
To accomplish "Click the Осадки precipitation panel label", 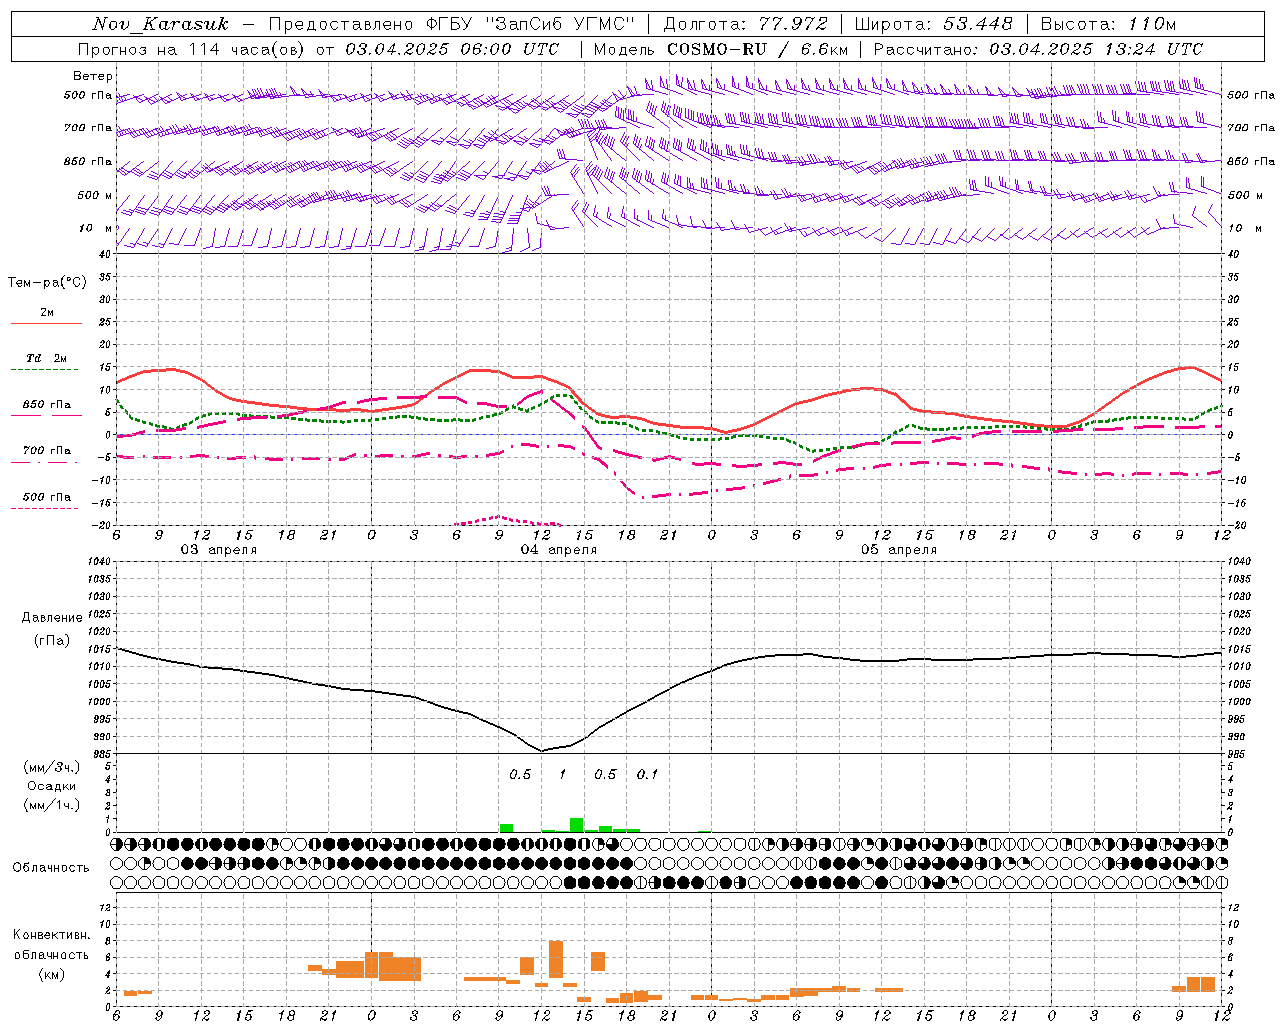I will (x=52, y=786).
